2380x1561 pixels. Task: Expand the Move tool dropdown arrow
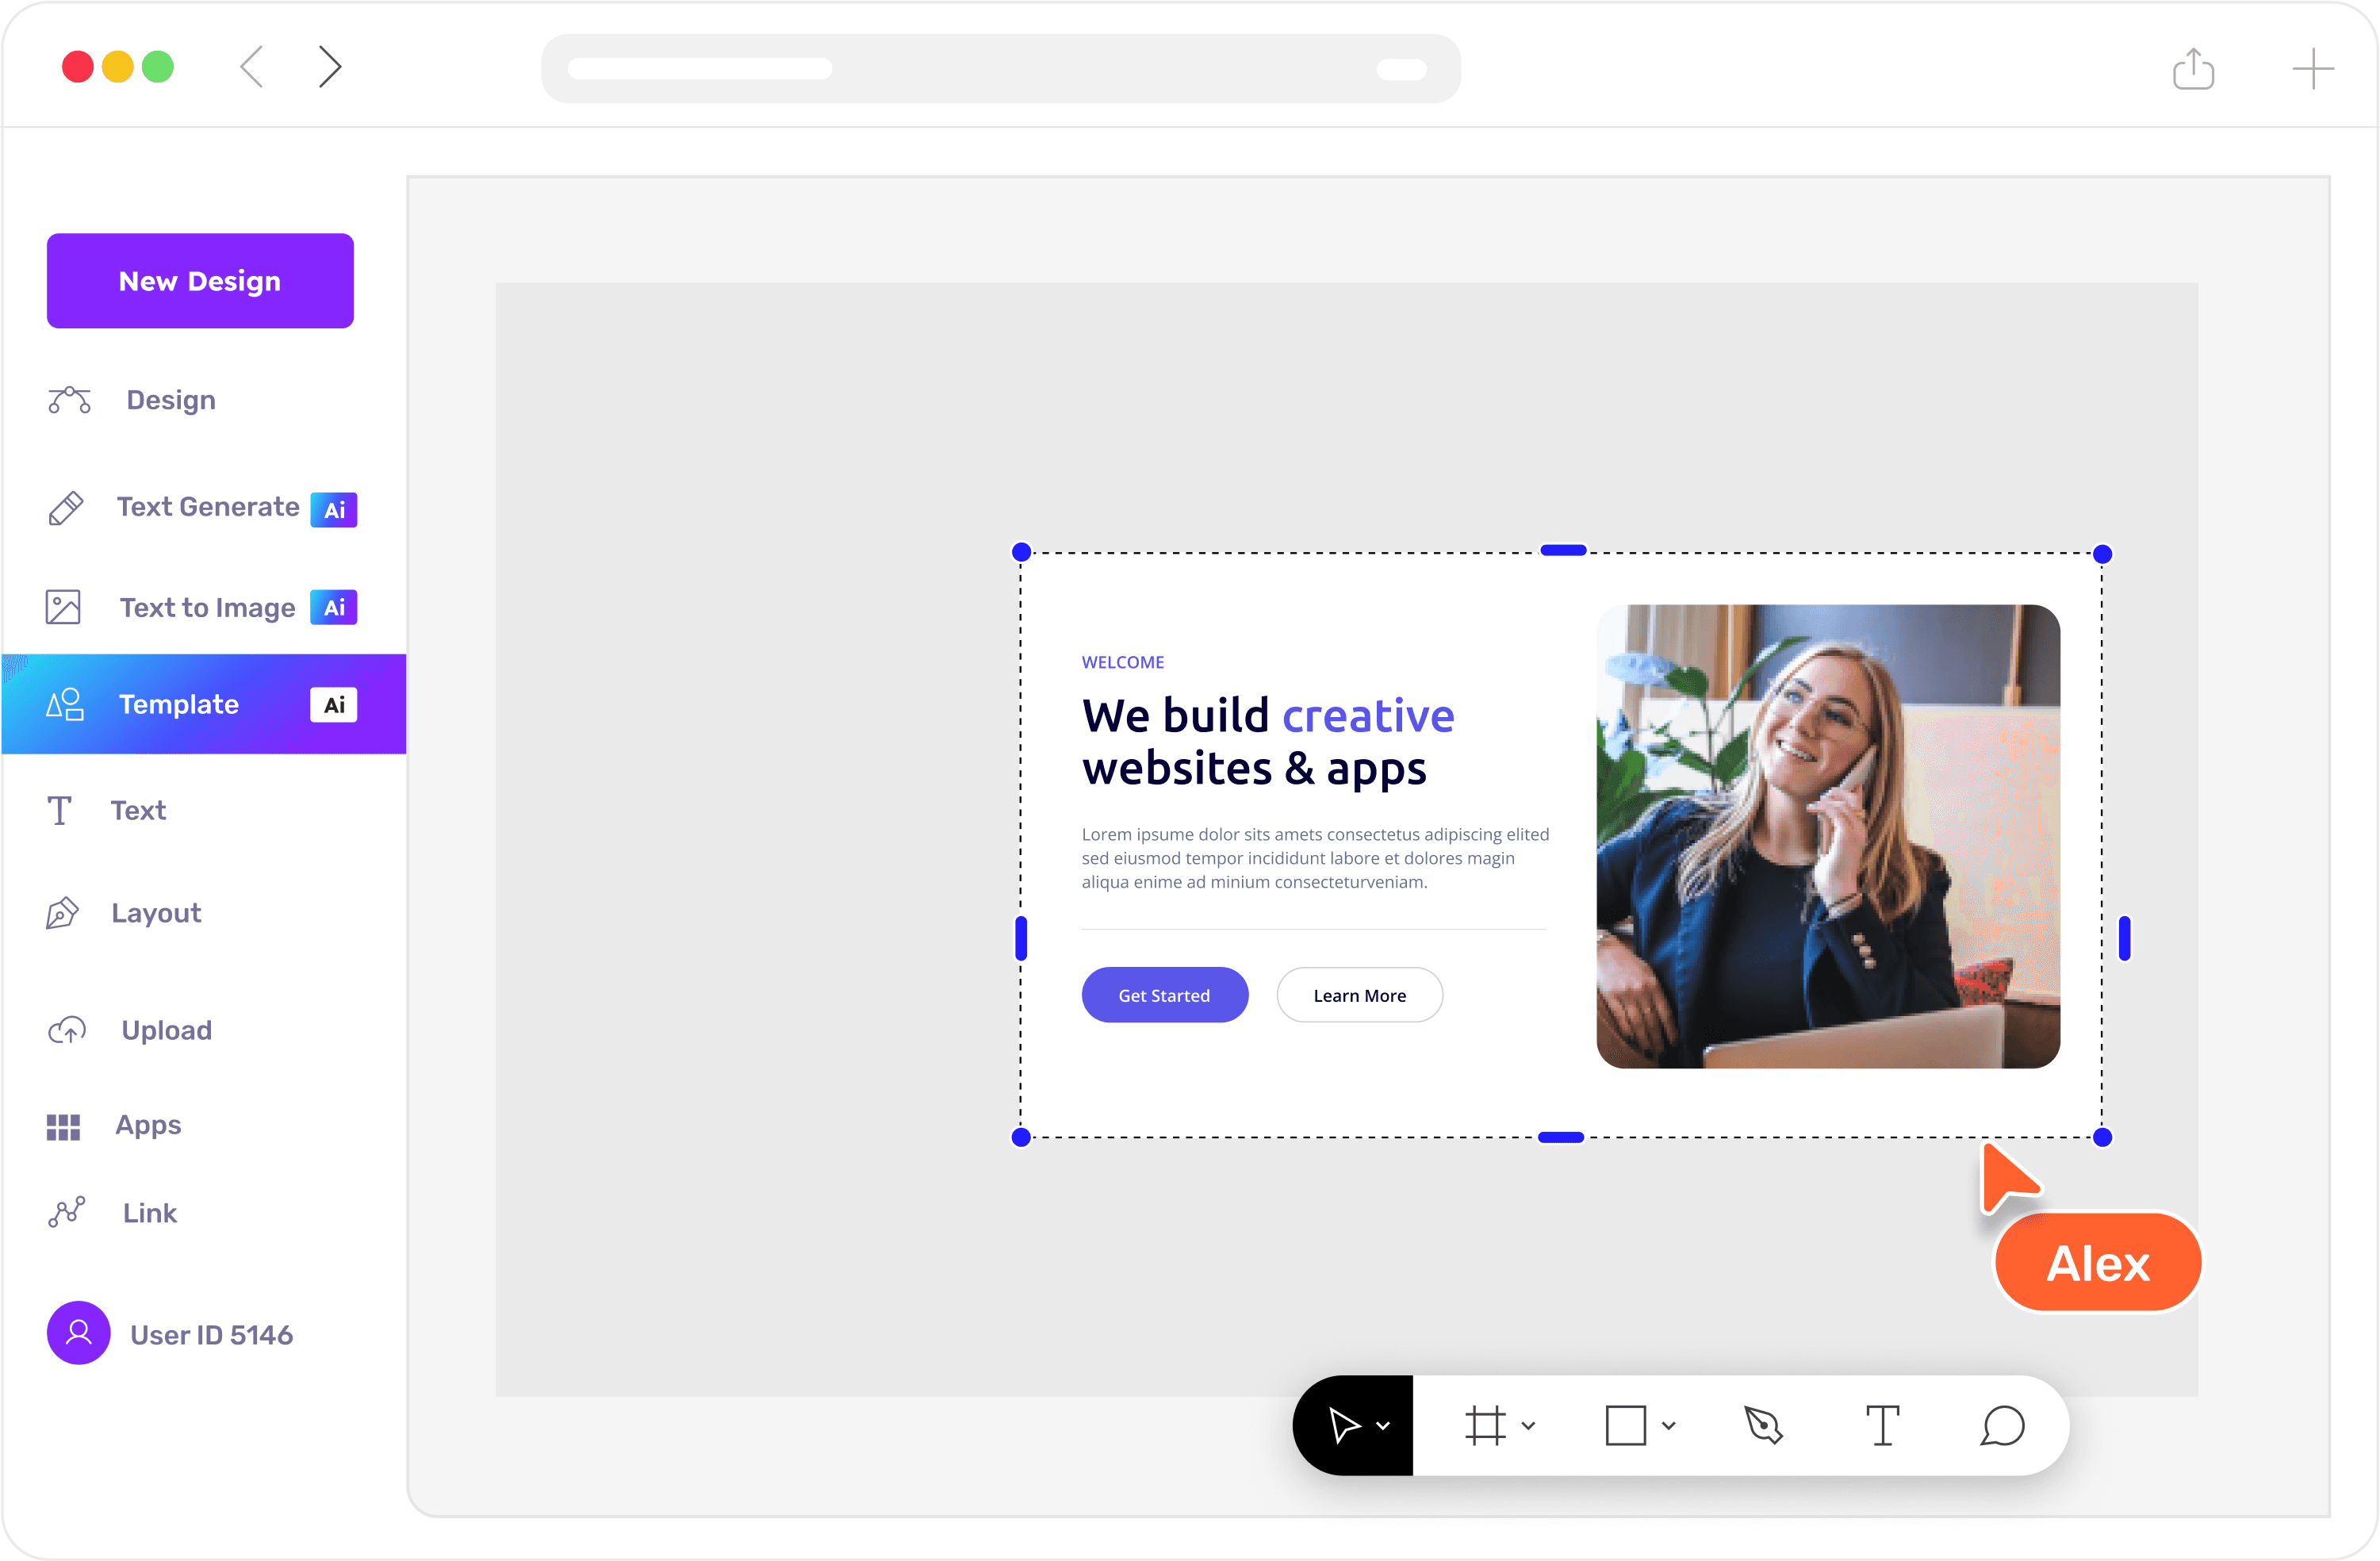pos(1383,1426)
